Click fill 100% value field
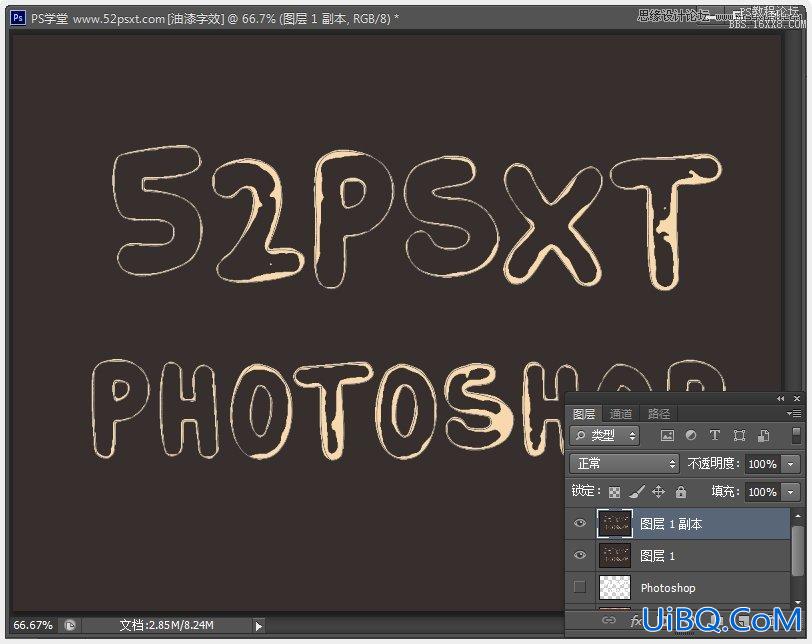 tap(763, 492)
